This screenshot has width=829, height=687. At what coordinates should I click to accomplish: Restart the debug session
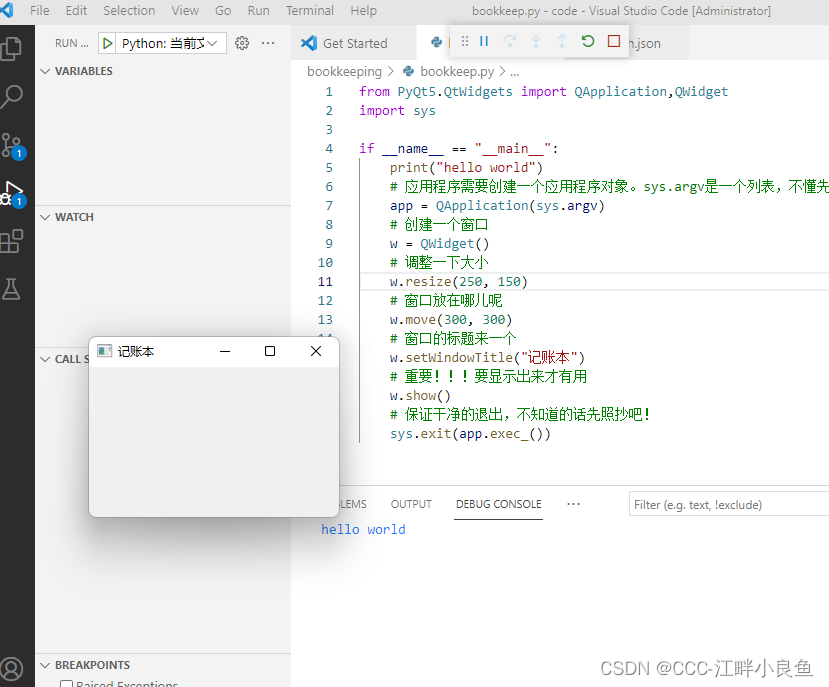(588, 41)
